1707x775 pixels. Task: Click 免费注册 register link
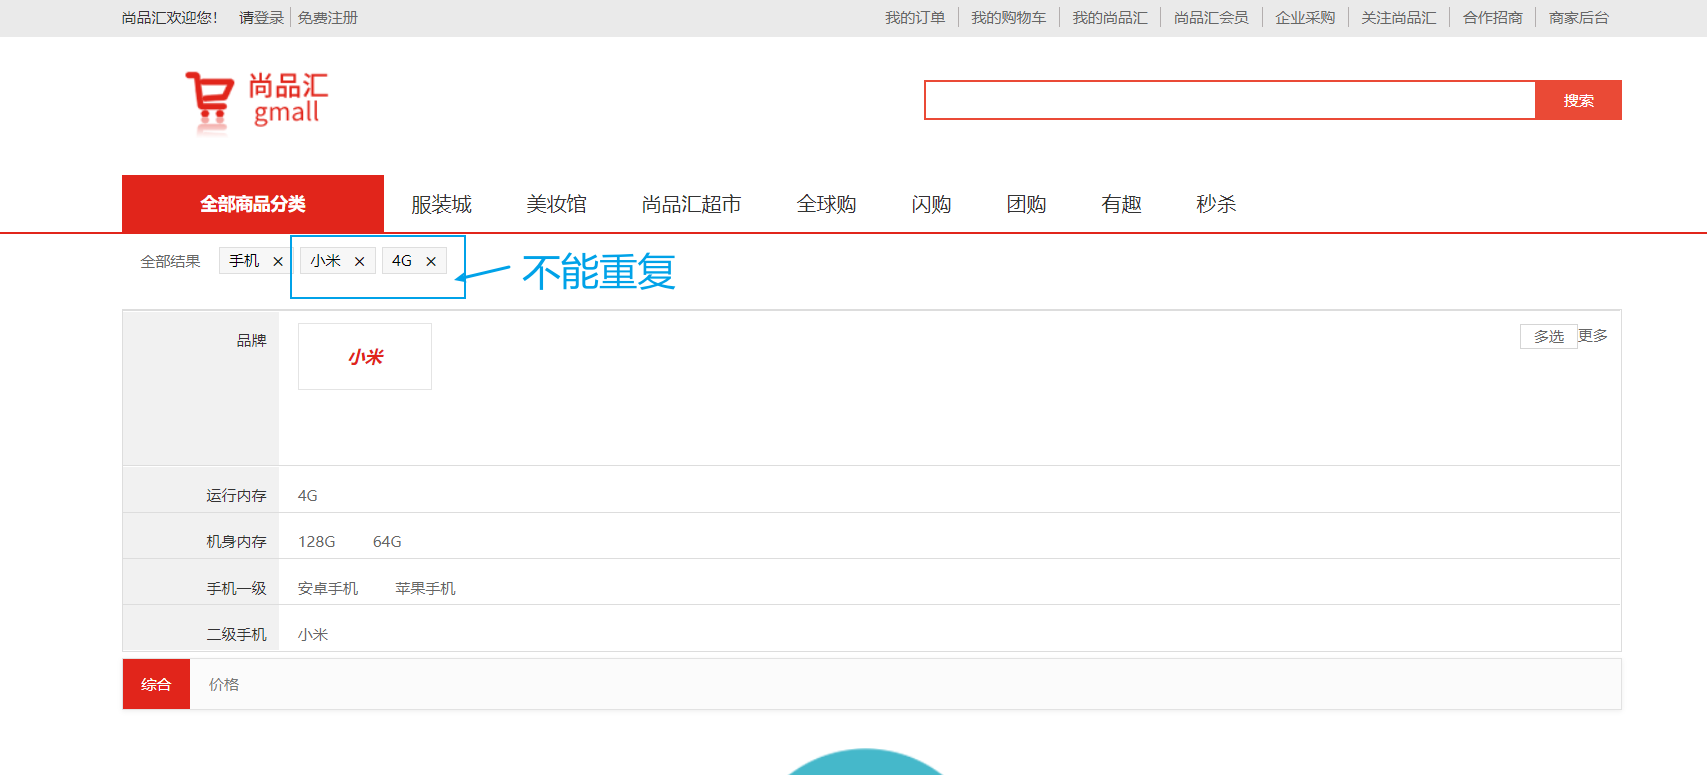[327, 18]
